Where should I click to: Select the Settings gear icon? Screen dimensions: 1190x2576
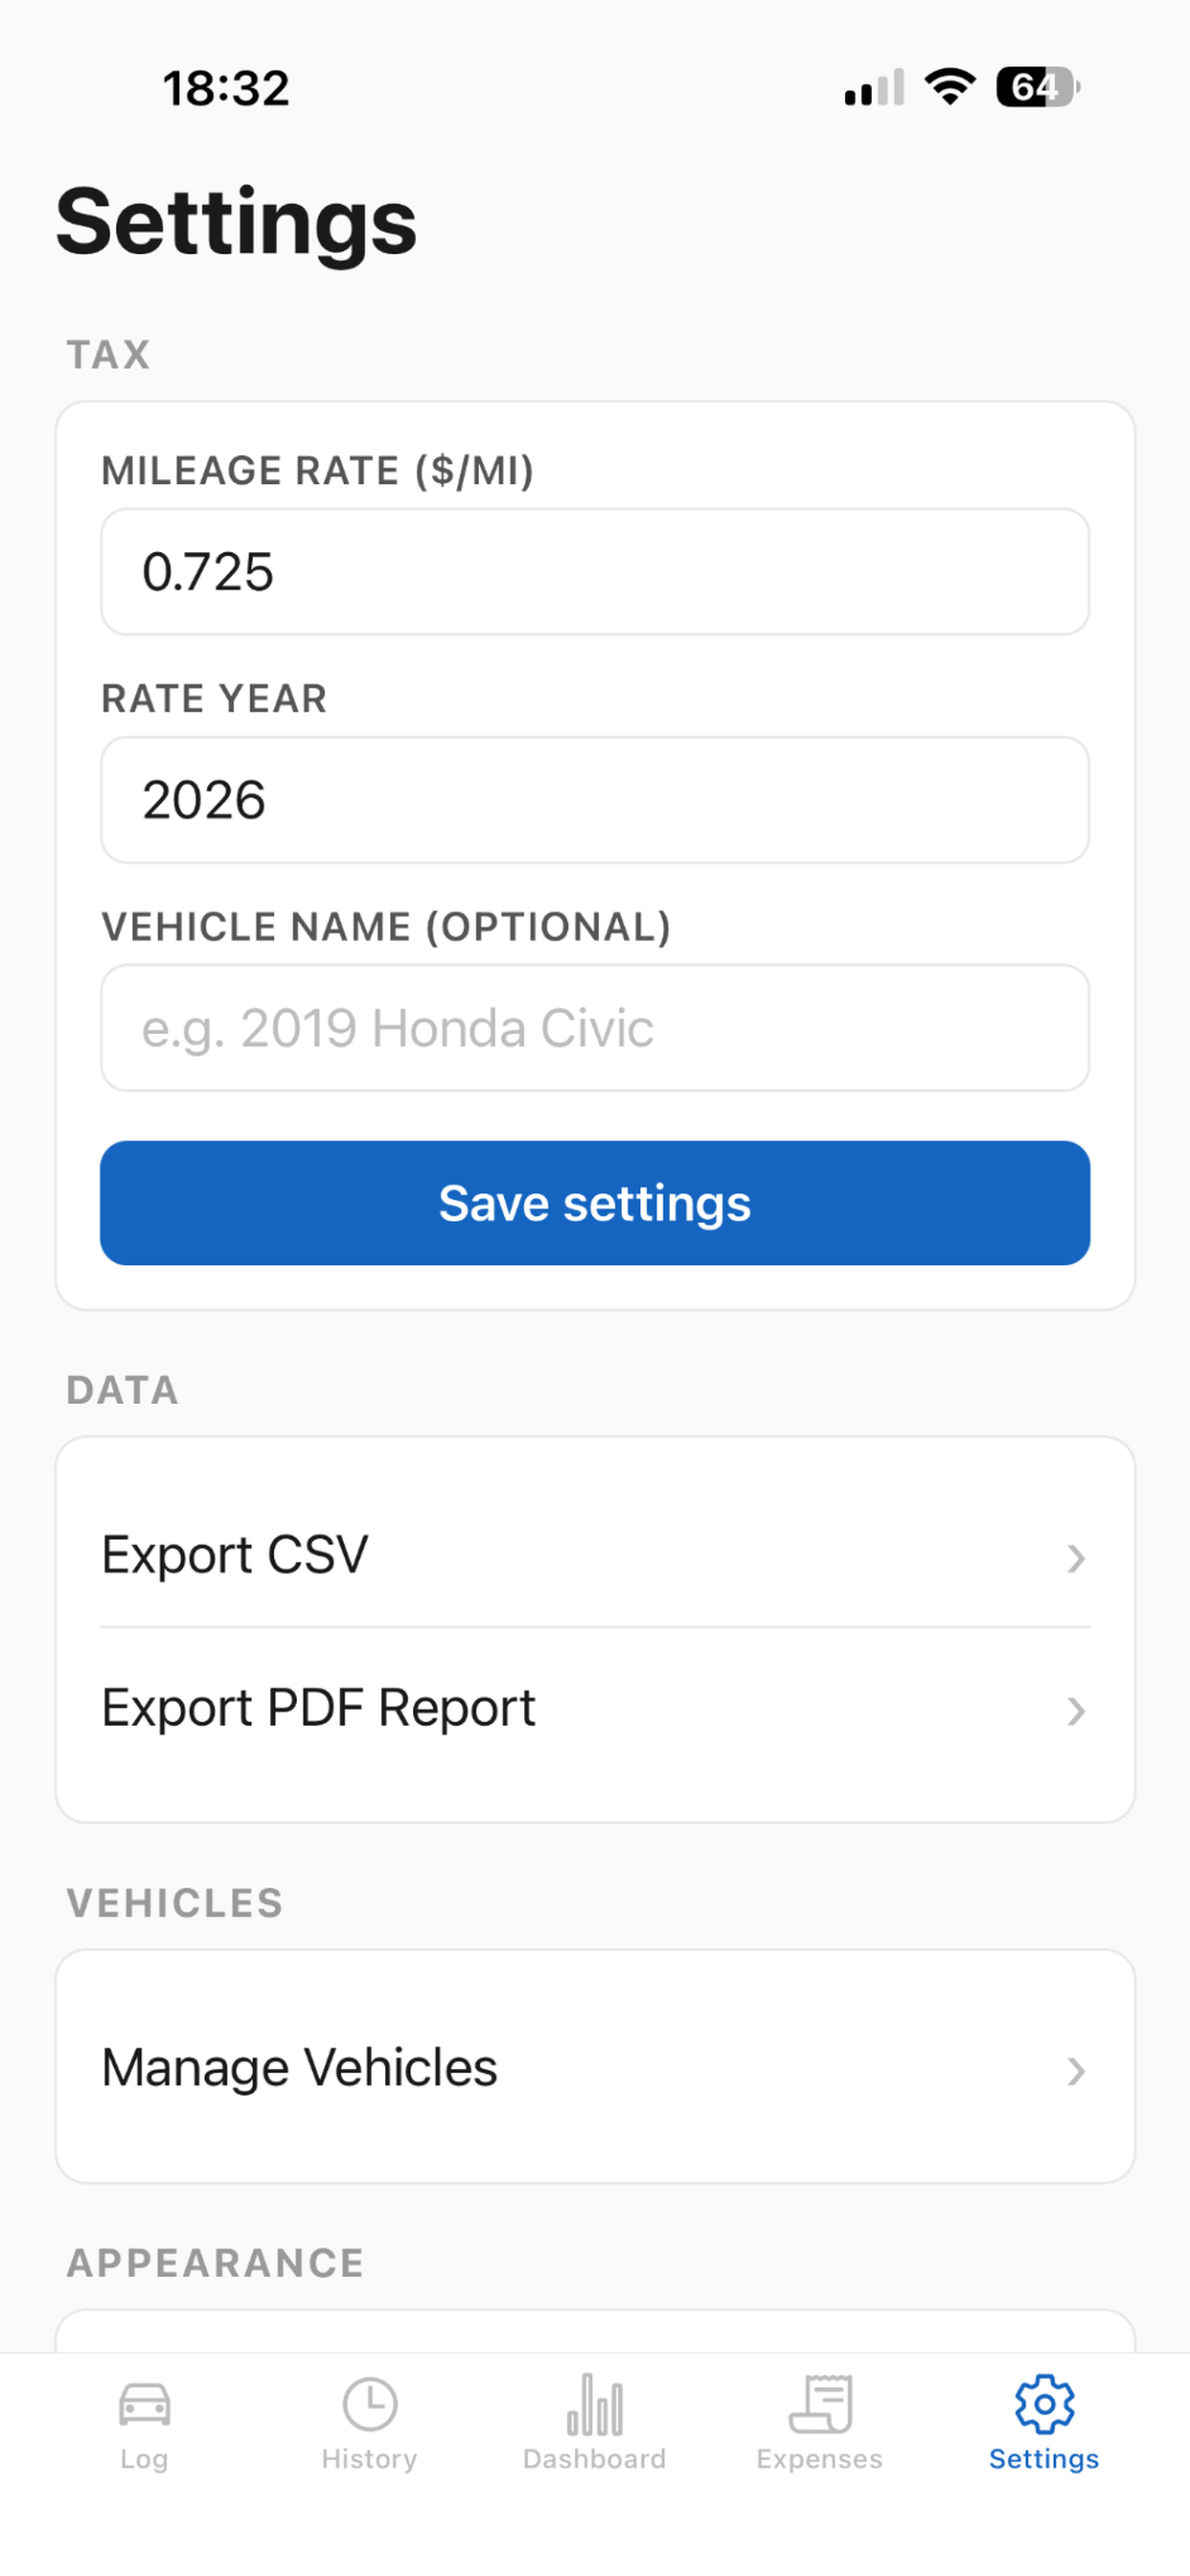click(x=1044, y=2404)
